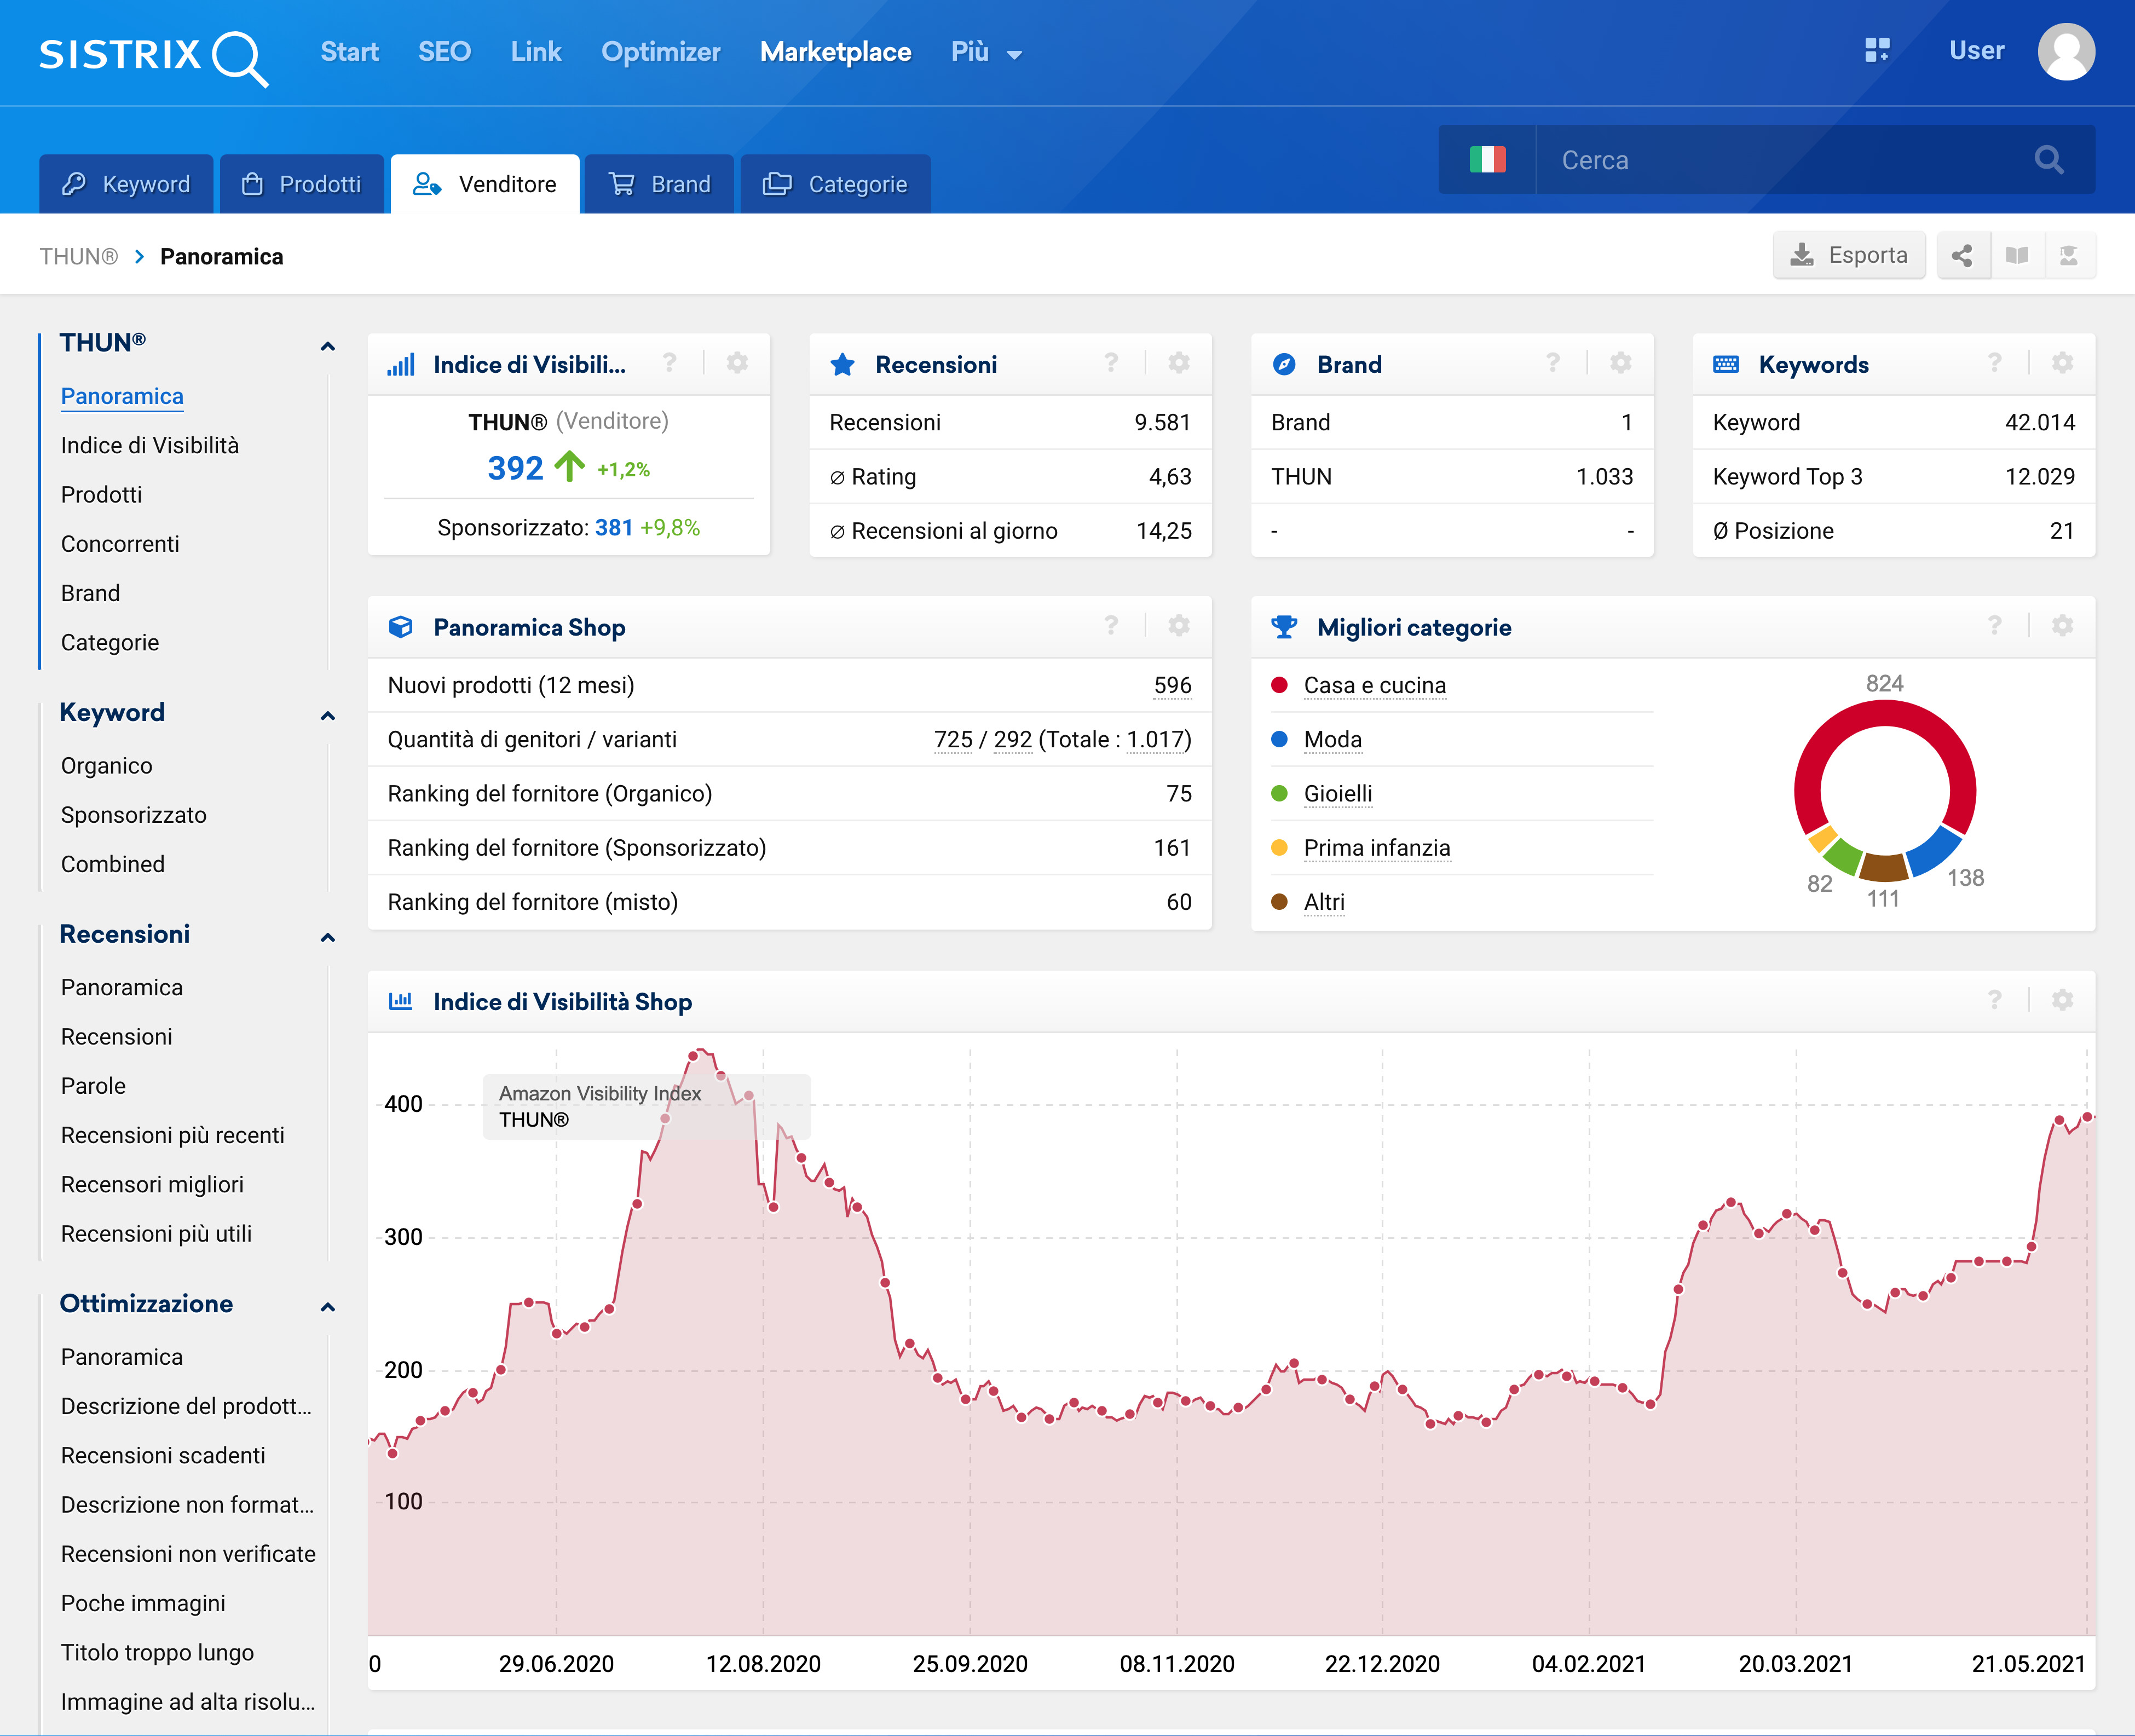Screen dimensions: 2135x1736
Task: Open help for Indice di Visibilità box
Action: point(669,363)
